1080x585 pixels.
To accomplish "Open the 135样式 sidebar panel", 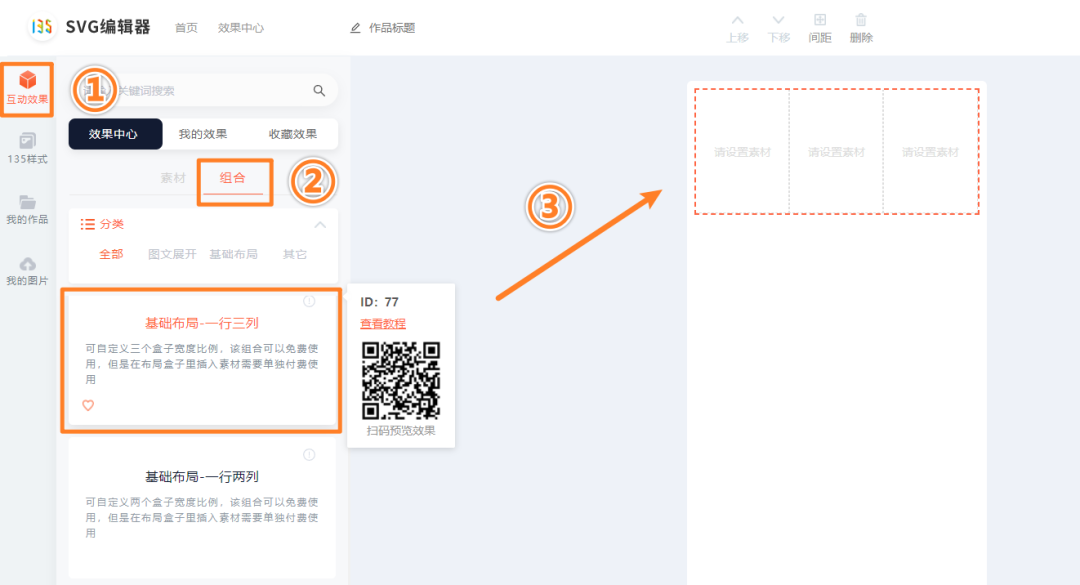I will 28,148.
